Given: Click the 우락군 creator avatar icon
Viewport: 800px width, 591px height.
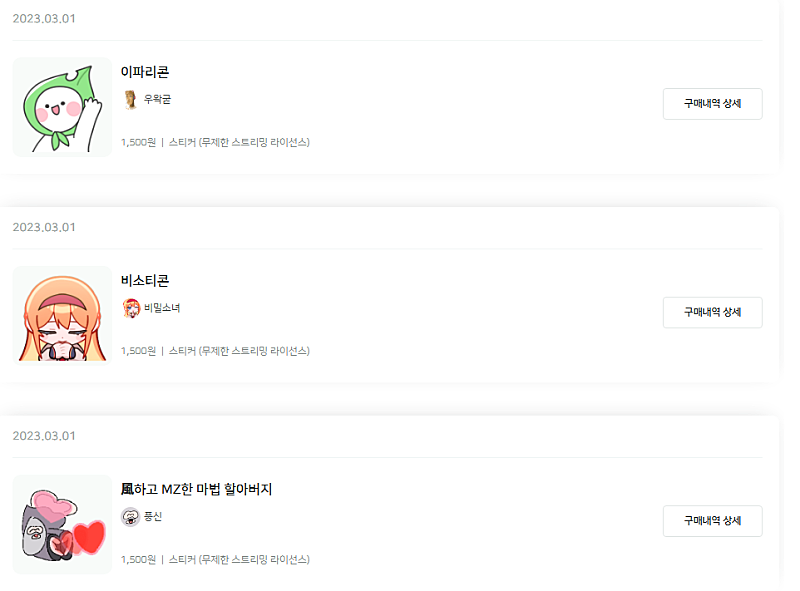Looking at the screenshot, I should coord(130,99).
